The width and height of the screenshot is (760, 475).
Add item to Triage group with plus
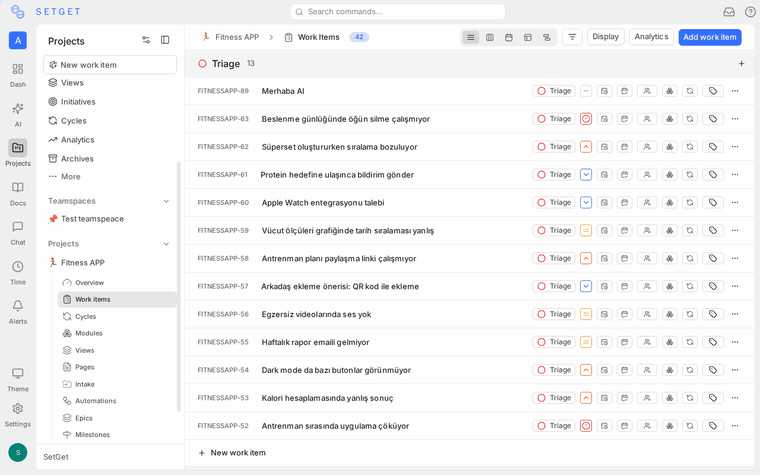741,63
